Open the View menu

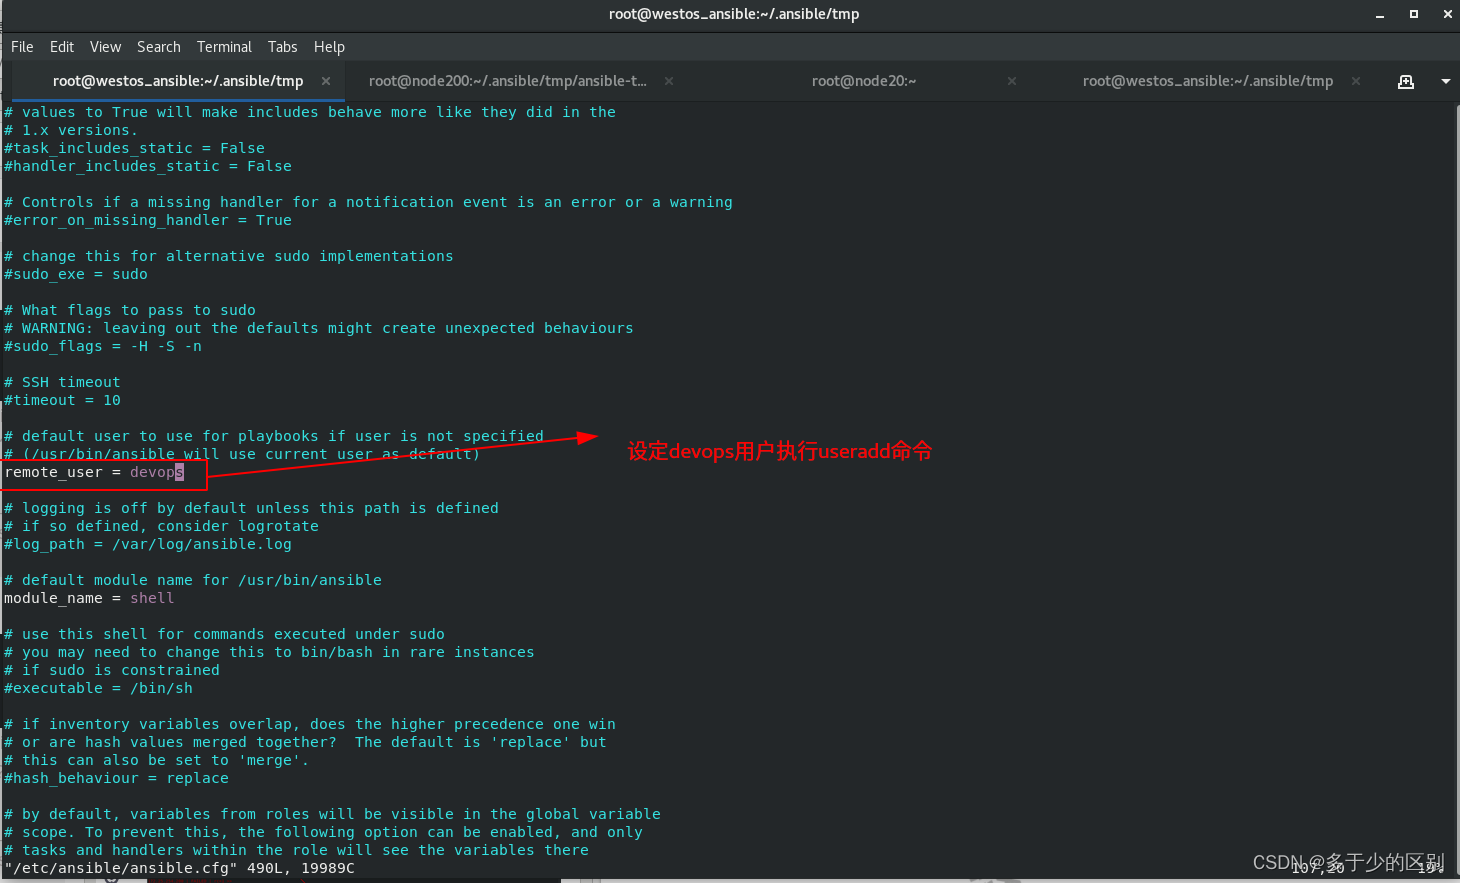coord(105,47)
